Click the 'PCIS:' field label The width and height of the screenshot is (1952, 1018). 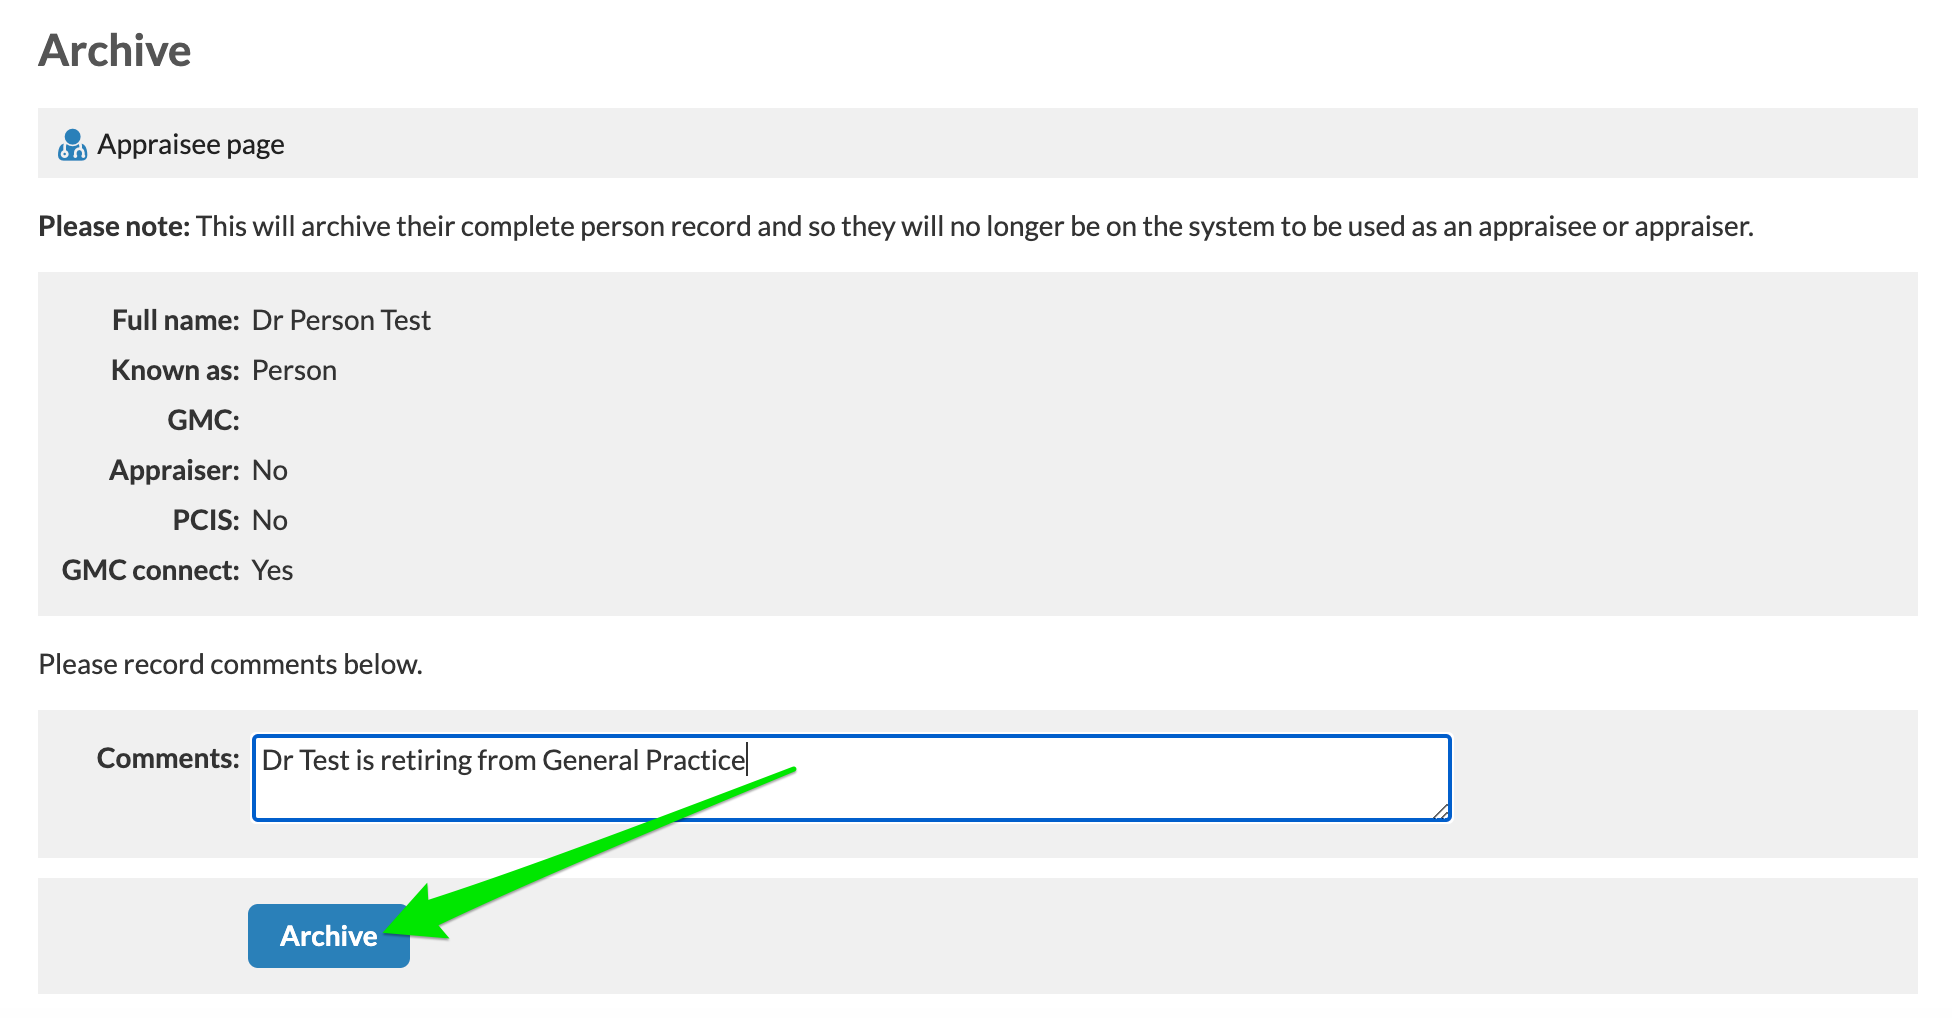click(x=206, y=521)
